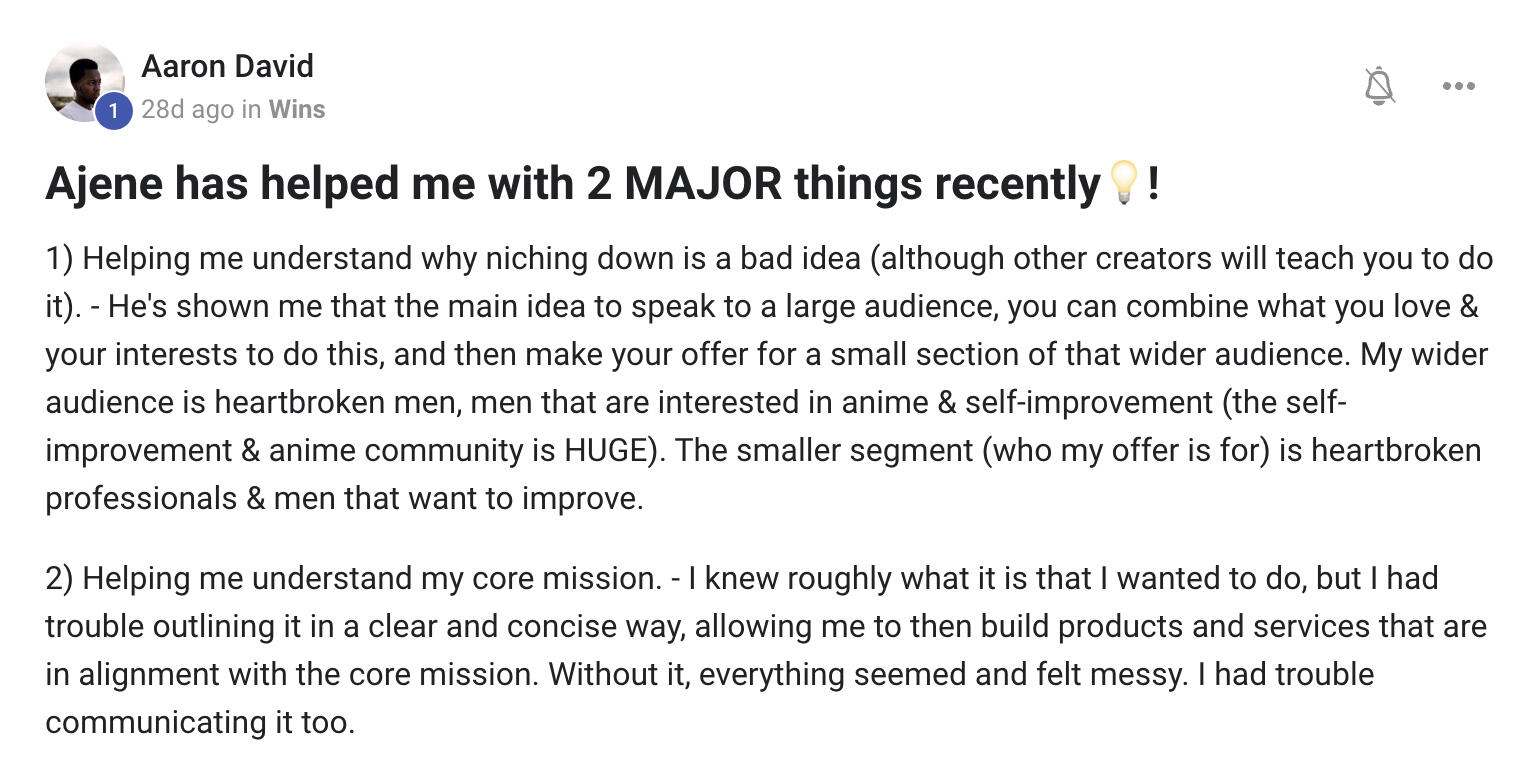Click the blue level 1 badge
Screen dimensions: 1540x776
113,111
